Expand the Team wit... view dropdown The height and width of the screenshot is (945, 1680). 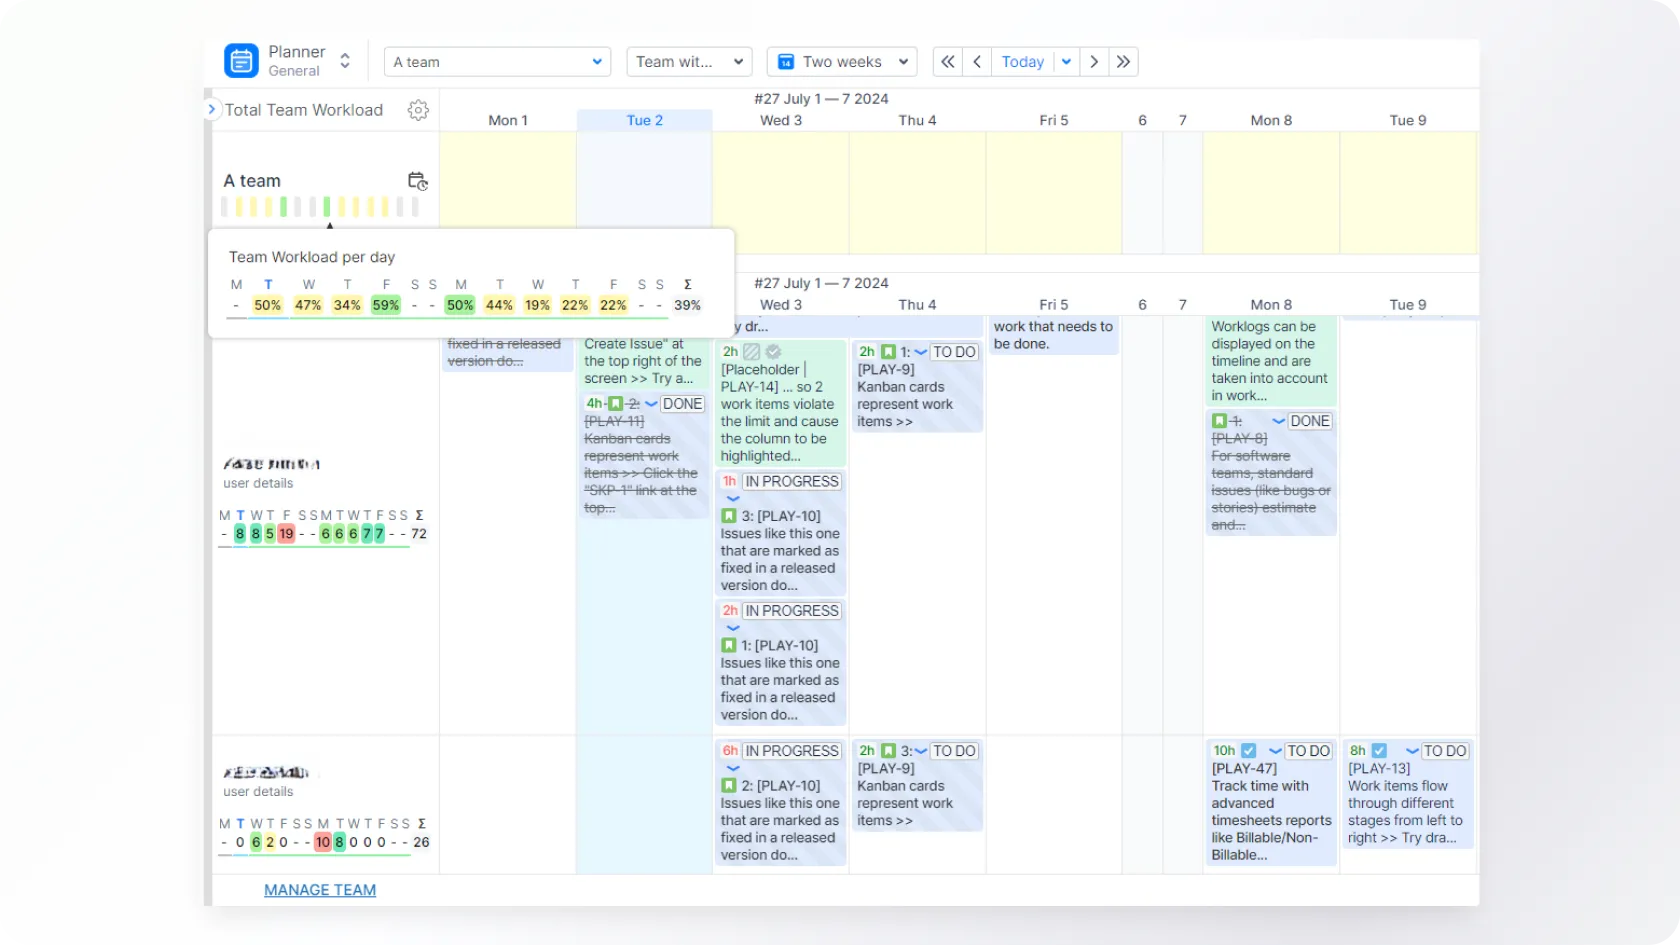689,62
